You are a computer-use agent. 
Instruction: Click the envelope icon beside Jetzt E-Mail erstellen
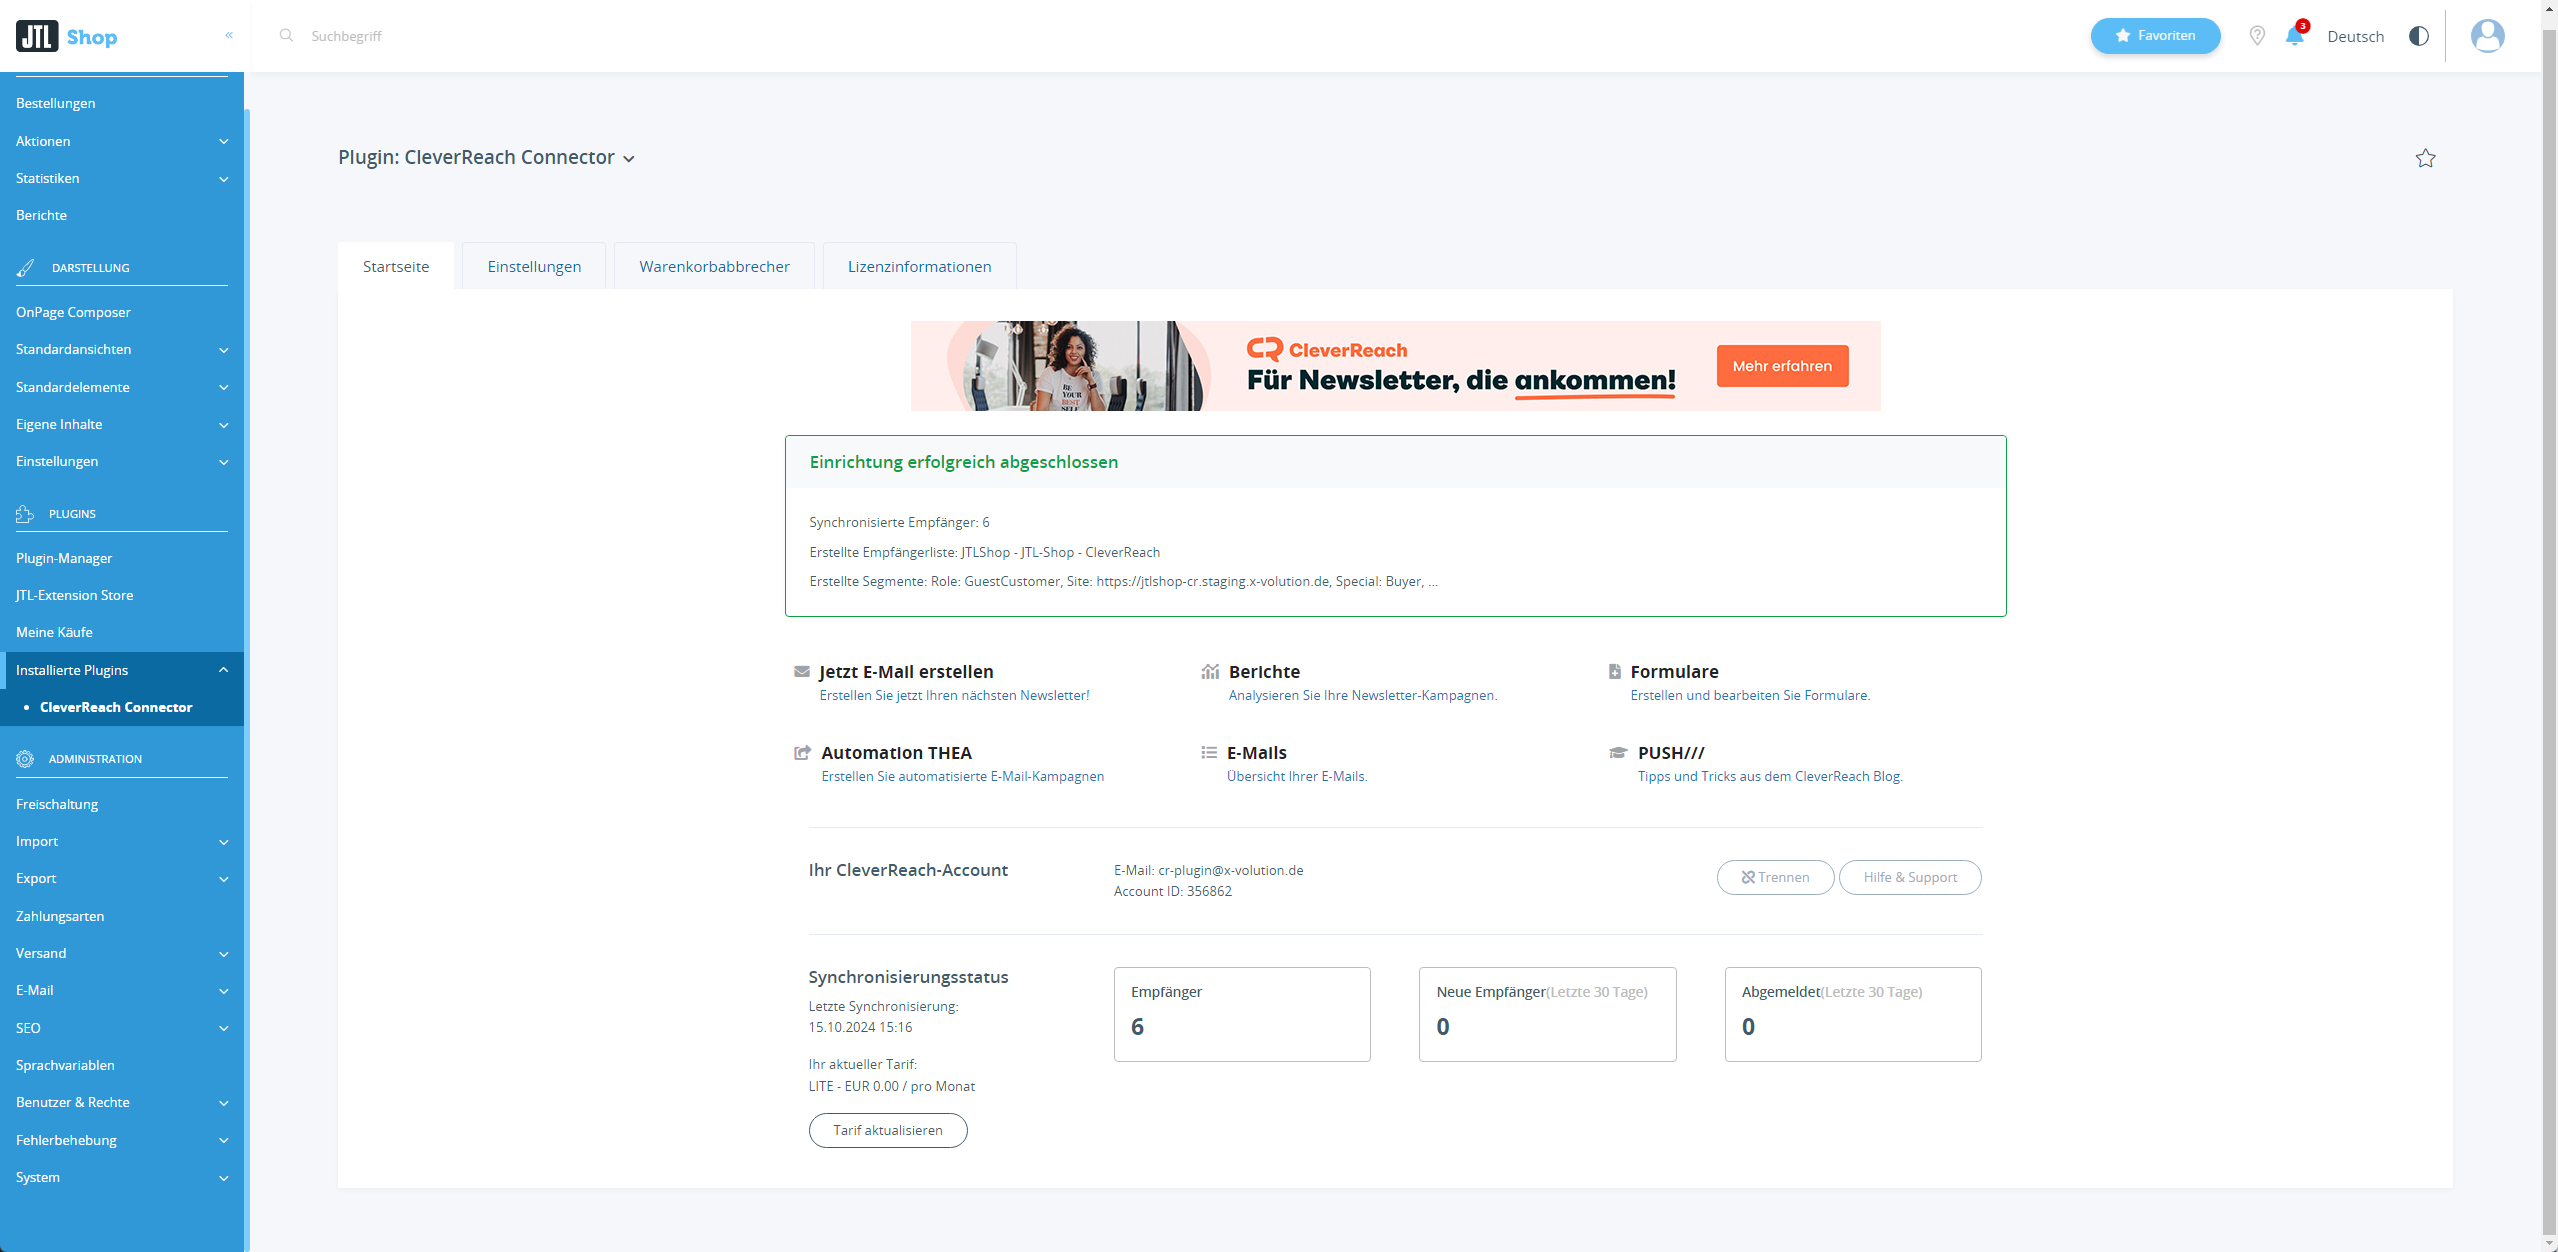(802, 672)
